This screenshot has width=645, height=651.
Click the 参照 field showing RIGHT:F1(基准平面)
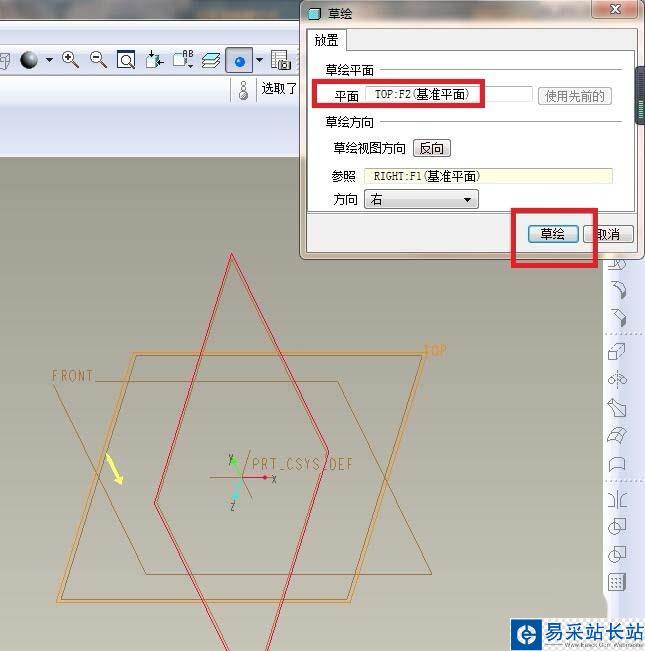pyautogui.click(x=488, y=176)
